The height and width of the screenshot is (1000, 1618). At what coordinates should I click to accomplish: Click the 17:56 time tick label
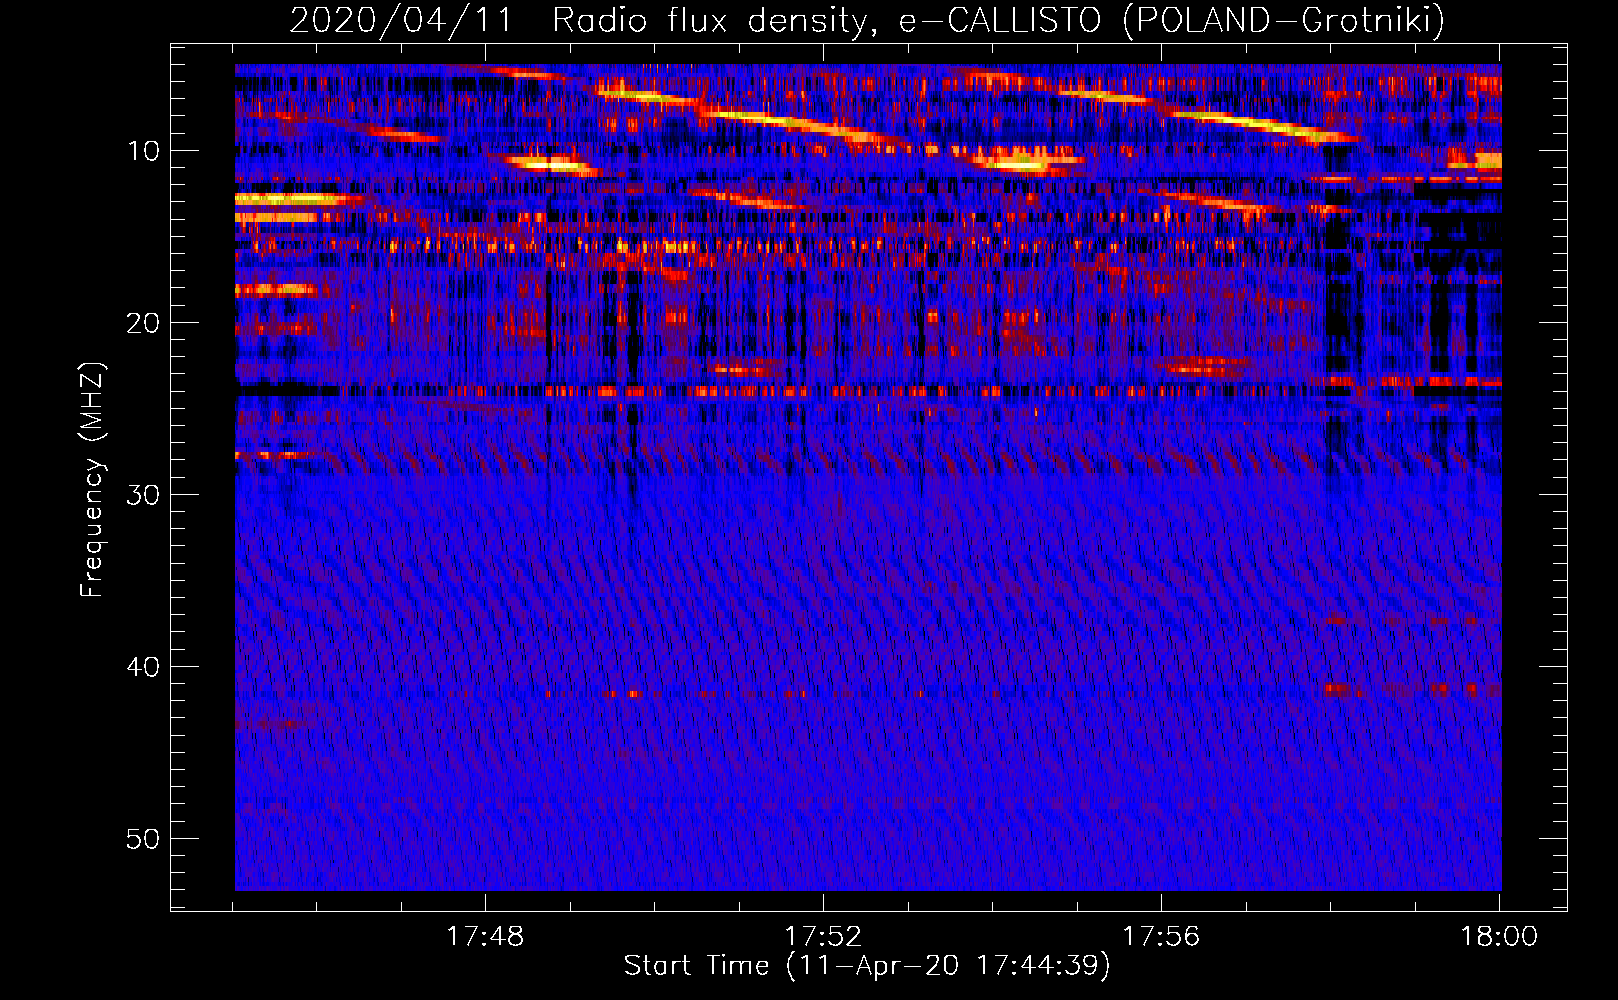point(1161,936)
